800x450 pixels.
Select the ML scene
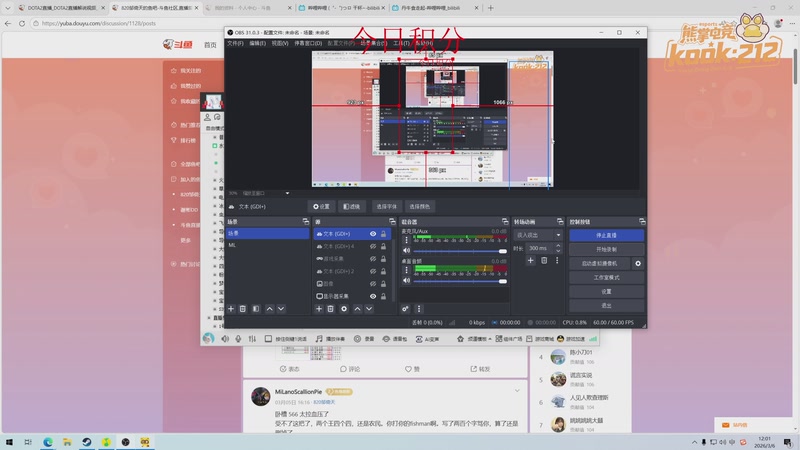coord(267,245)
